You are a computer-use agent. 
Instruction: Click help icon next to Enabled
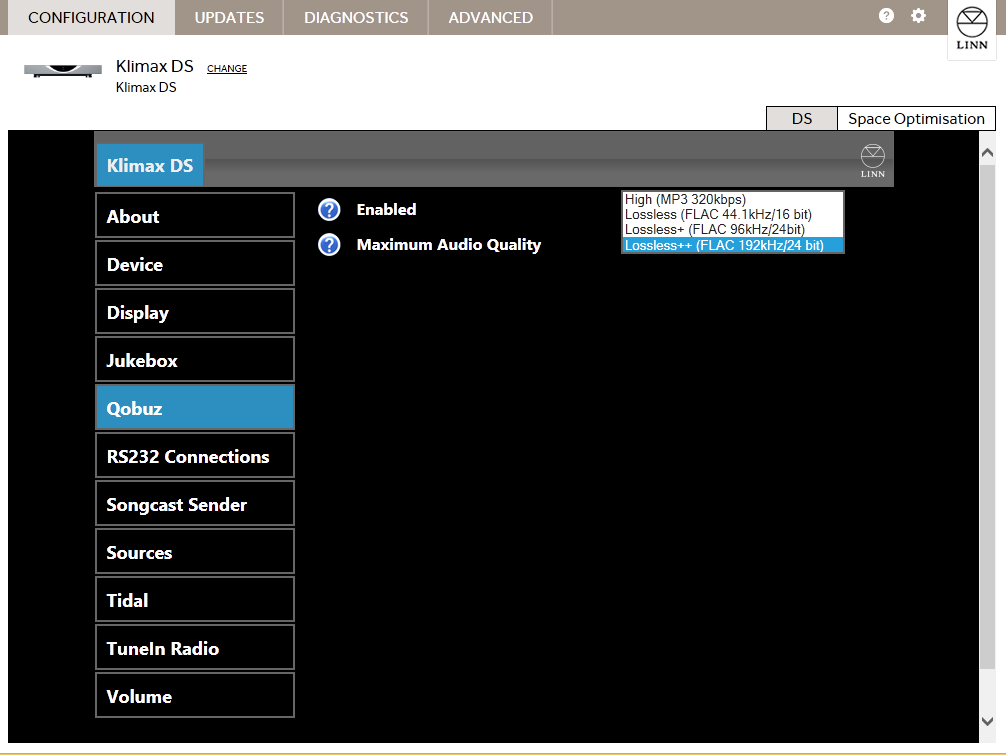[x=329, y=210]
